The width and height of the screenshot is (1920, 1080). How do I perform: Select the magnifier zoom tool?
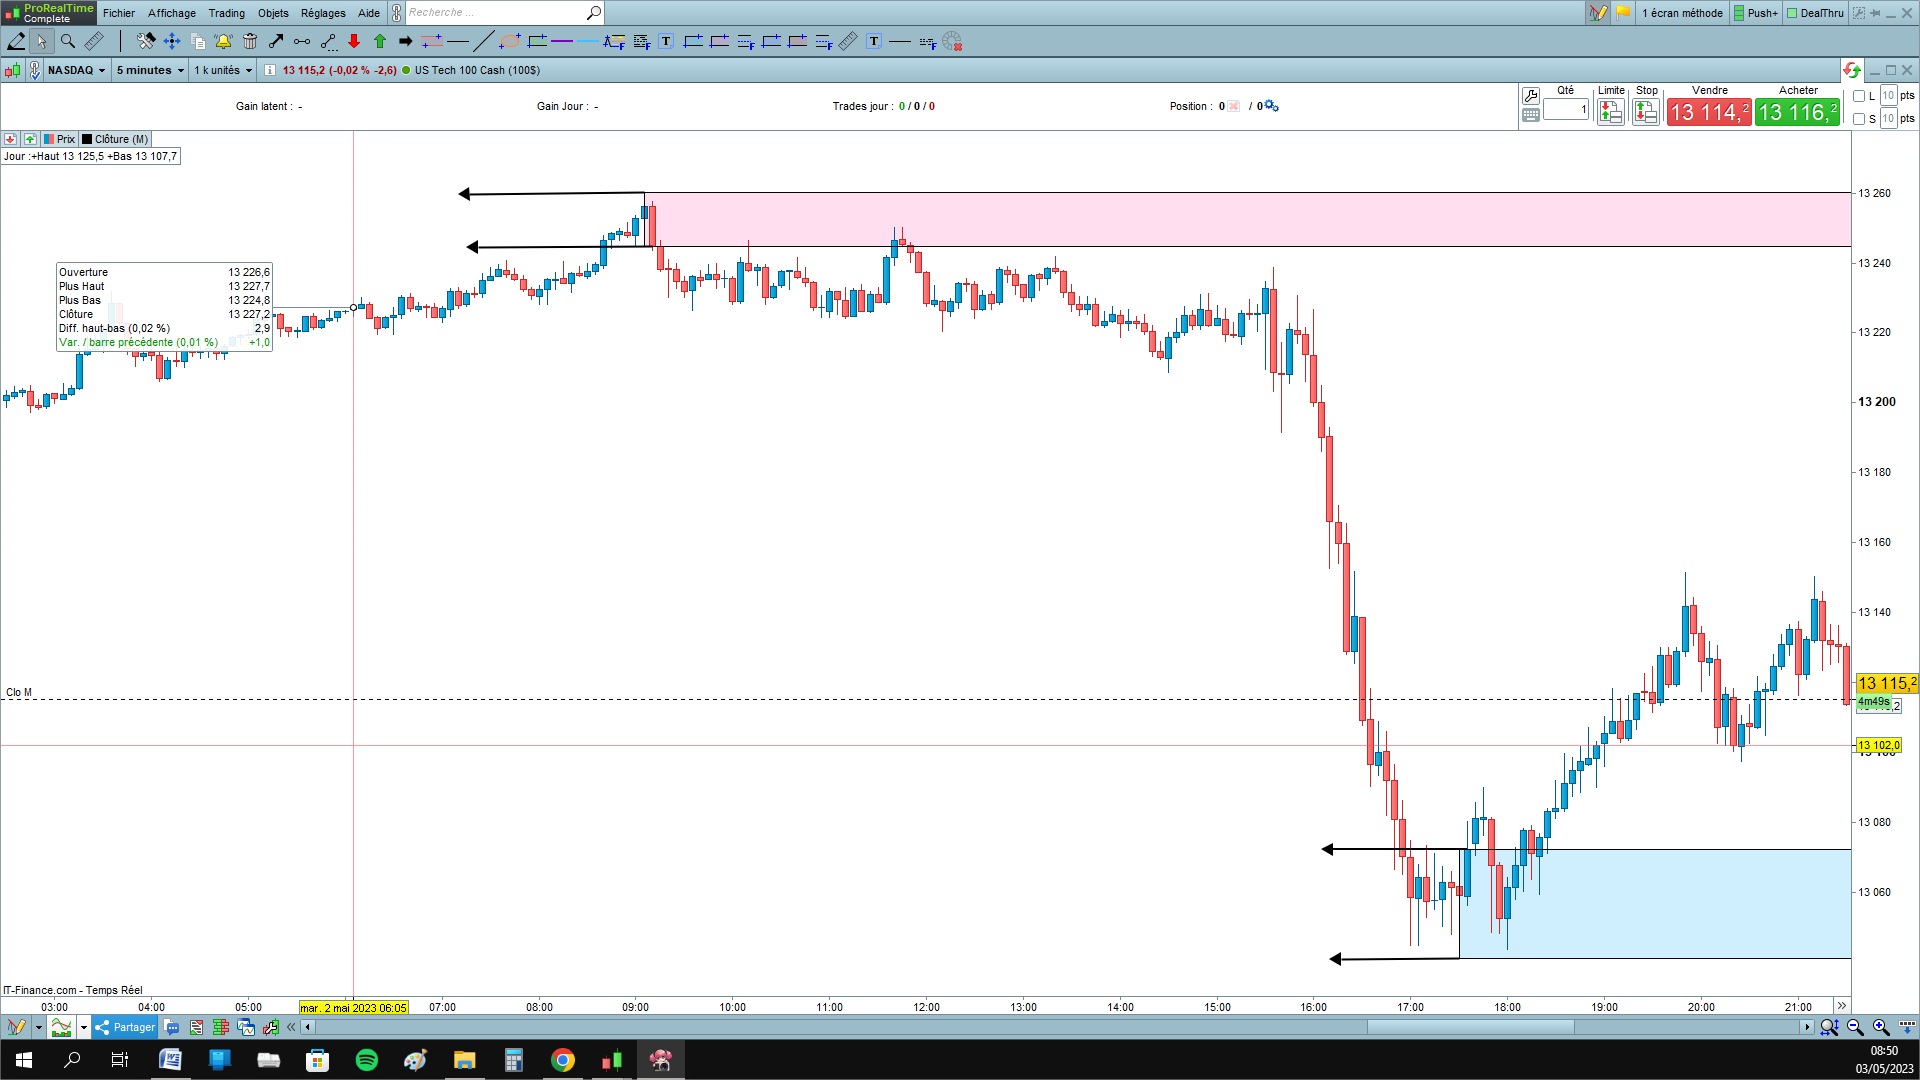click(68, 41)
